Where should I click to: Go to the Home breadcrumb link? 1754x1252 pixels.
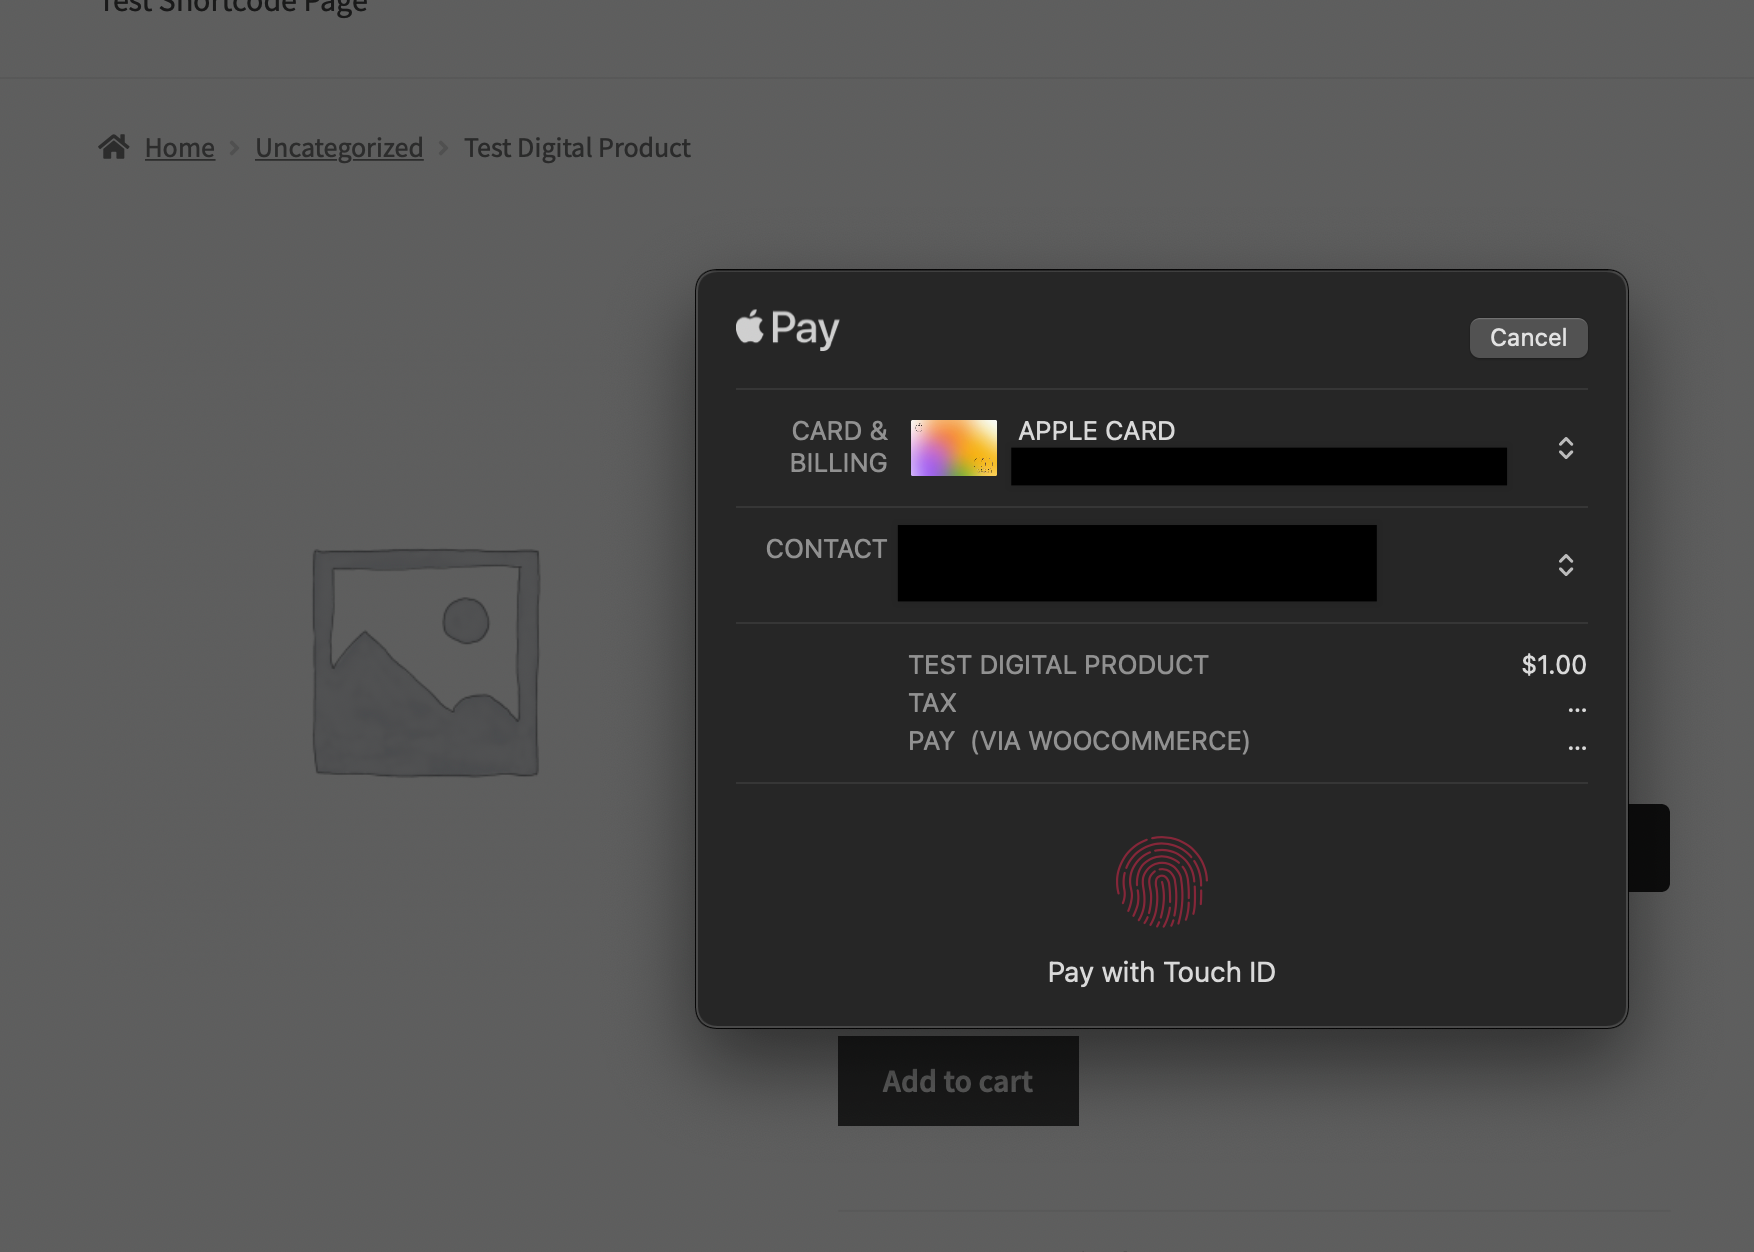pyautogui.click(x=180, y=148)
